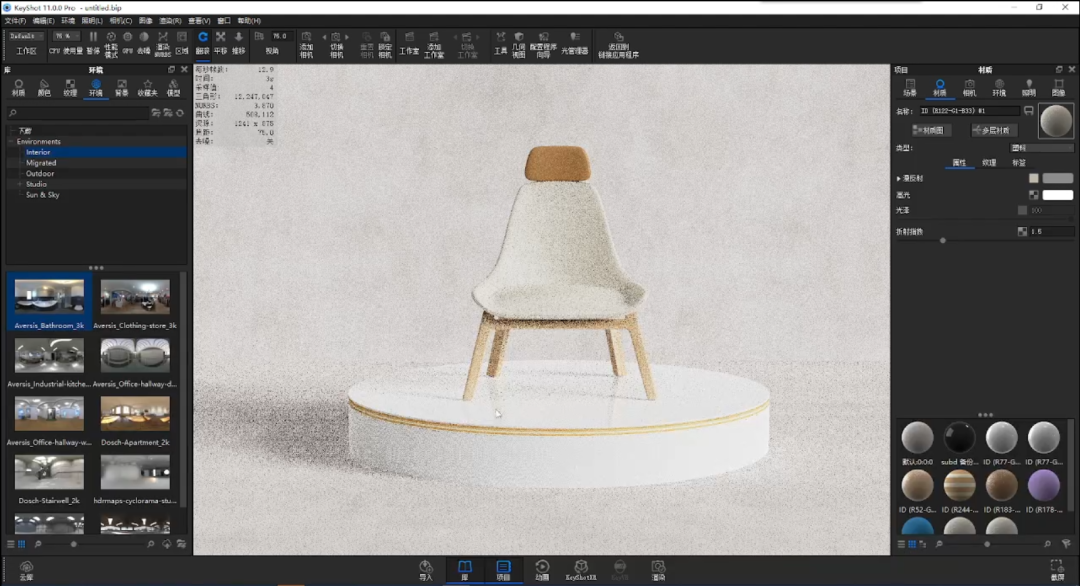This screenshot has width=1080, height=586.
Task: Toggle Region (区域) render
Action: [x=182, y=43]
